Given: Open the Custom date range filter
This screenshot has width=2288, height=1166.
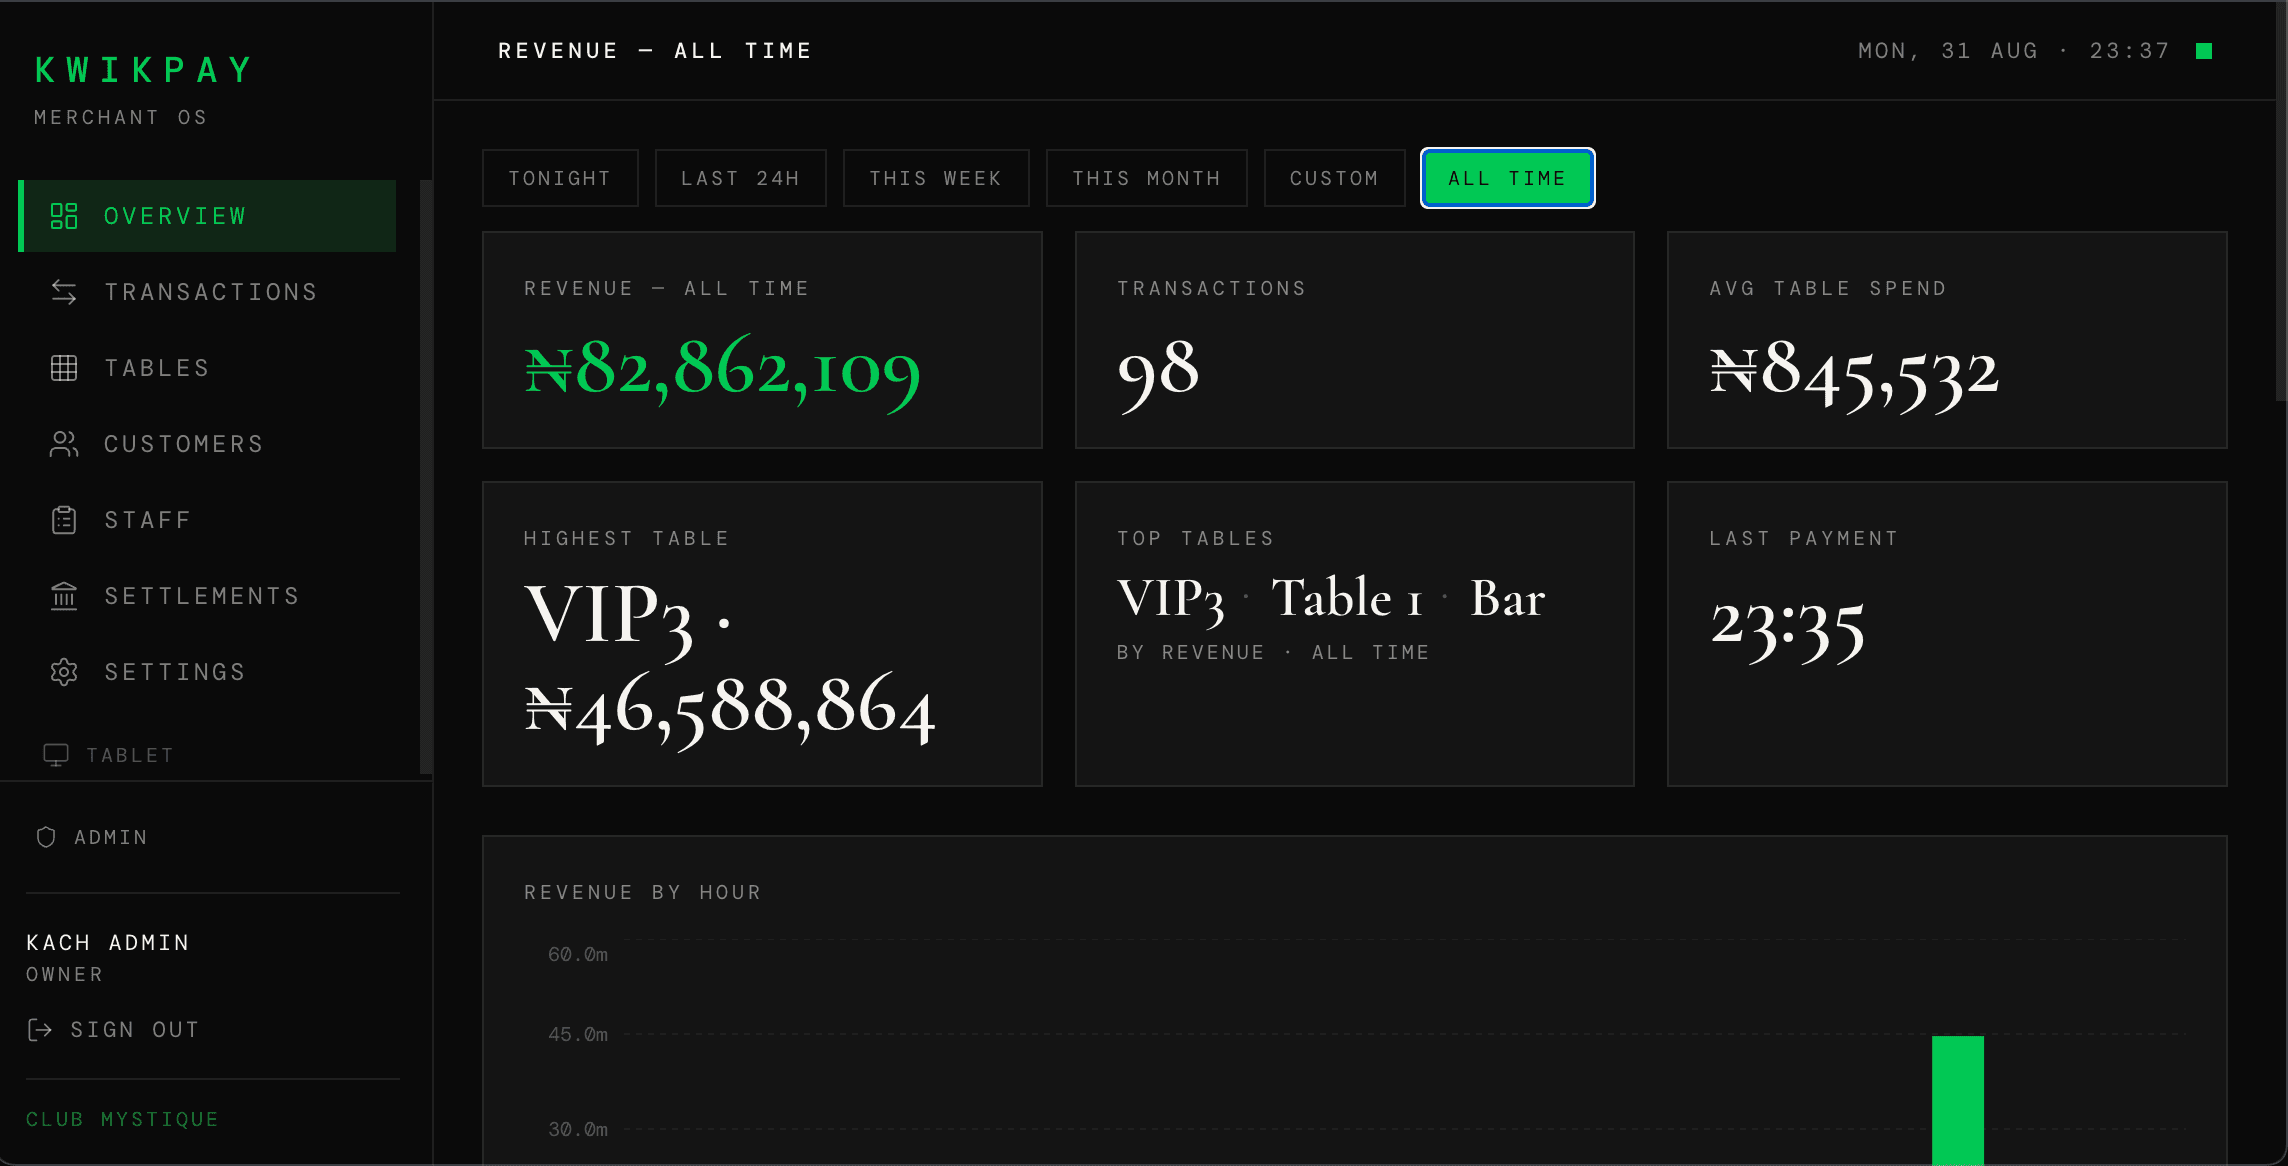Looking at the screenshot, I should pyautogui.click(x=1335, y=178).
